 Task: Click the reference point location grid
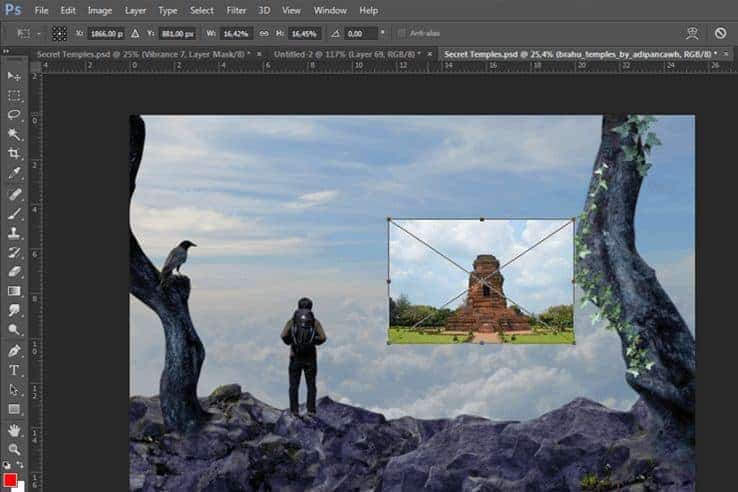click(x=59, y=33)
